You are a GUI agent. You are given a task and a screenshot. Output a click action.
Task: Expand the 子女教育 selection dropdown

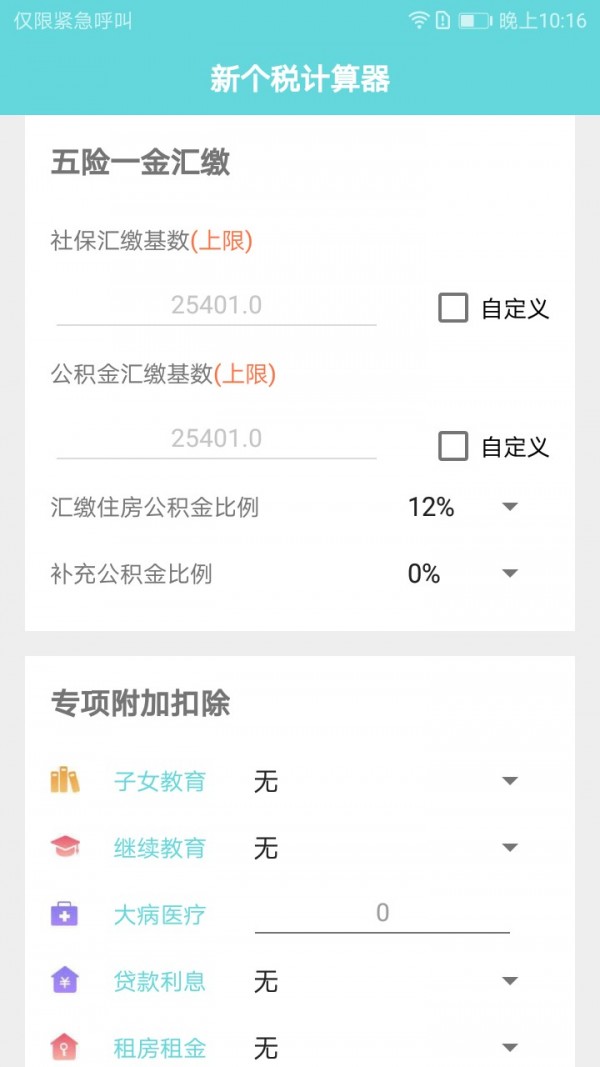(509, 781)
